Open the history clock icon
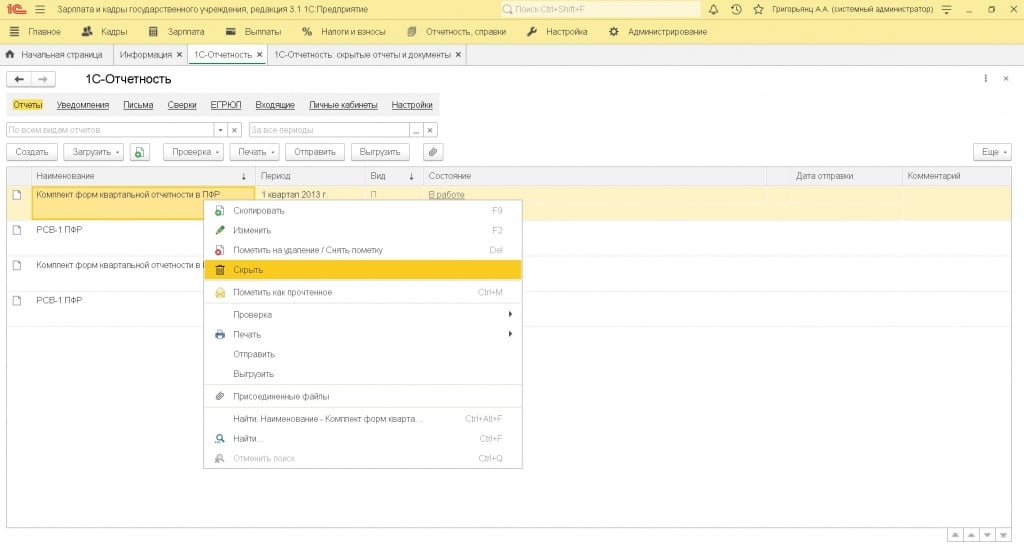Screen dimensions: 1024x550 [736, 9]
